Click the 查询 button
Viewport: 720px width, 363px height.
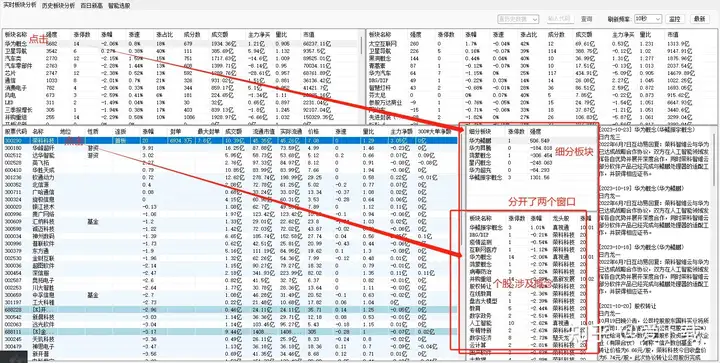pyautogui.click(x=586, y=19)
